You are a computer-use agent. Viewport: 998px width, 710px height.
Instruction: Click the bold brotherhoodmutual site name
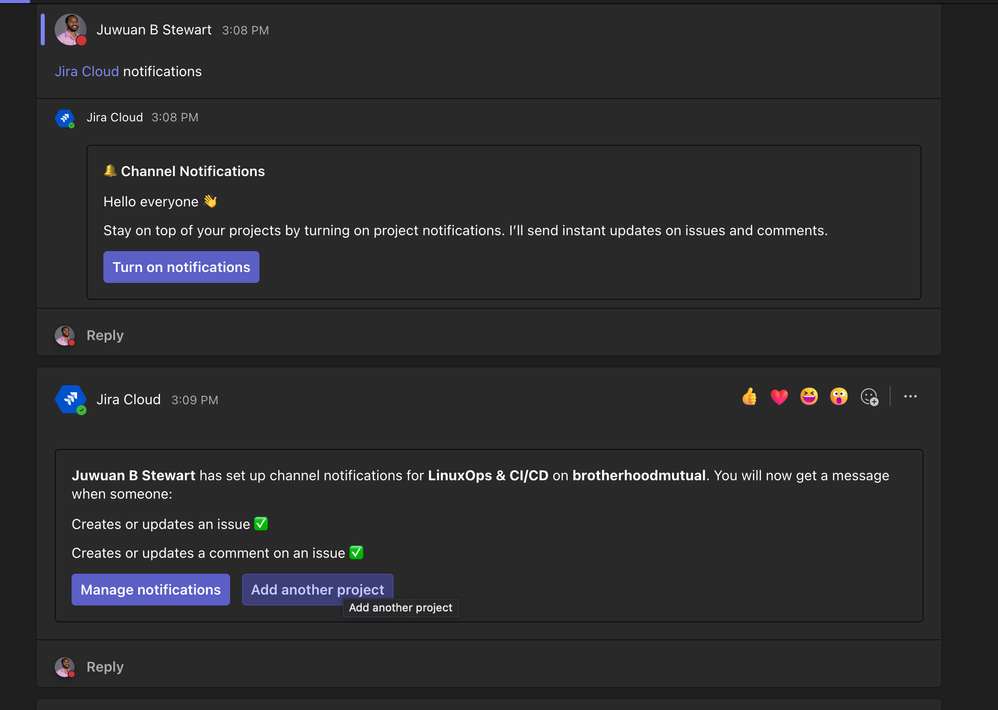point(639,476)
